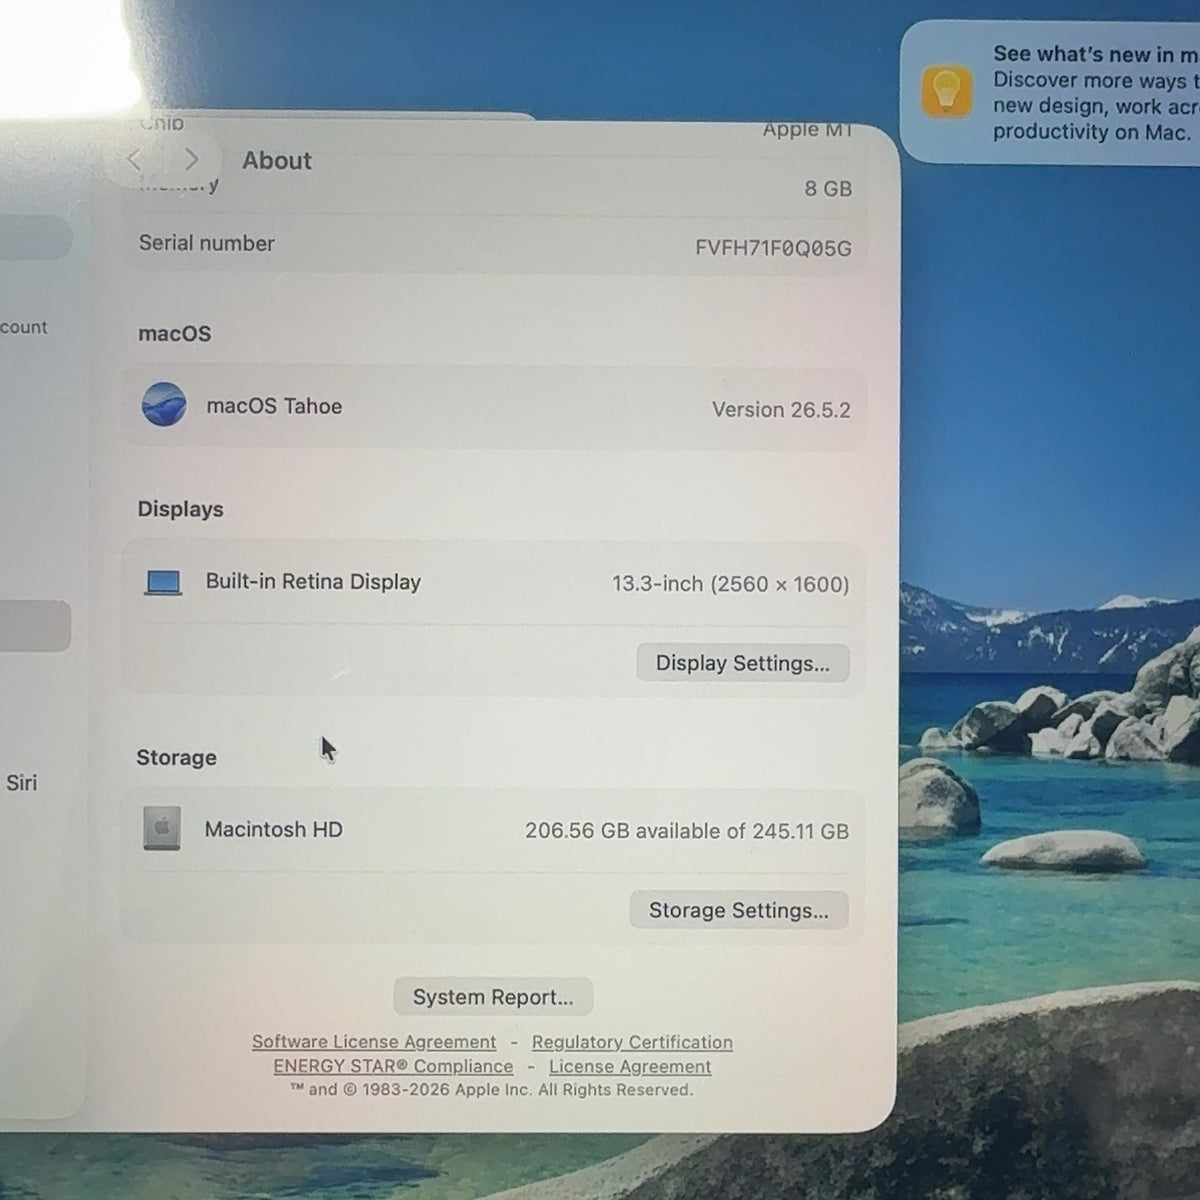Viewport: 1200px width, 1200px height.
Task: Click the macOS Tahoe logo icon
Action: coord(163,405)
